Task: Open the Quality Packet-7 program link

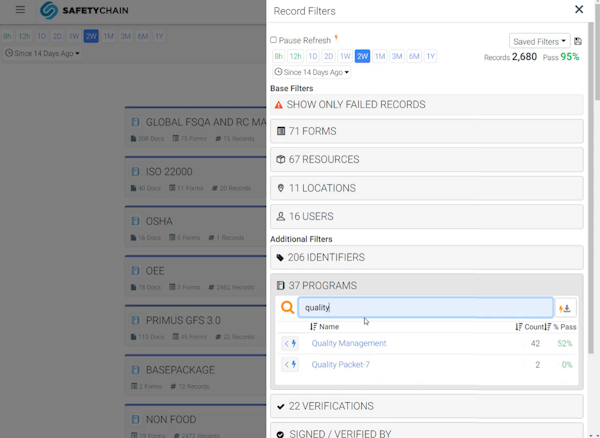Action: (341, 365)
